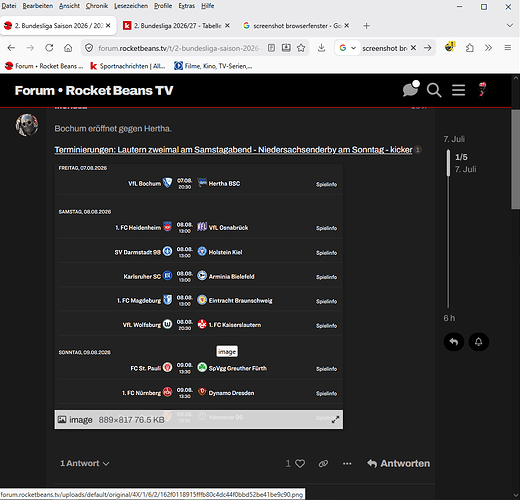This screenshot has height=500, width=520.
Task: Open the search engine dropdown arrow
Action: point(353,48)
